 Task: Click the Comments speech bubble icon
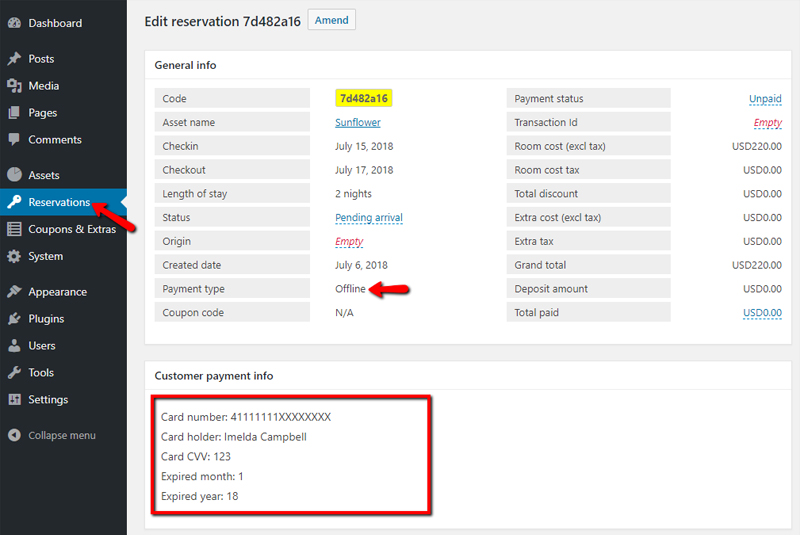pos(14,139)
